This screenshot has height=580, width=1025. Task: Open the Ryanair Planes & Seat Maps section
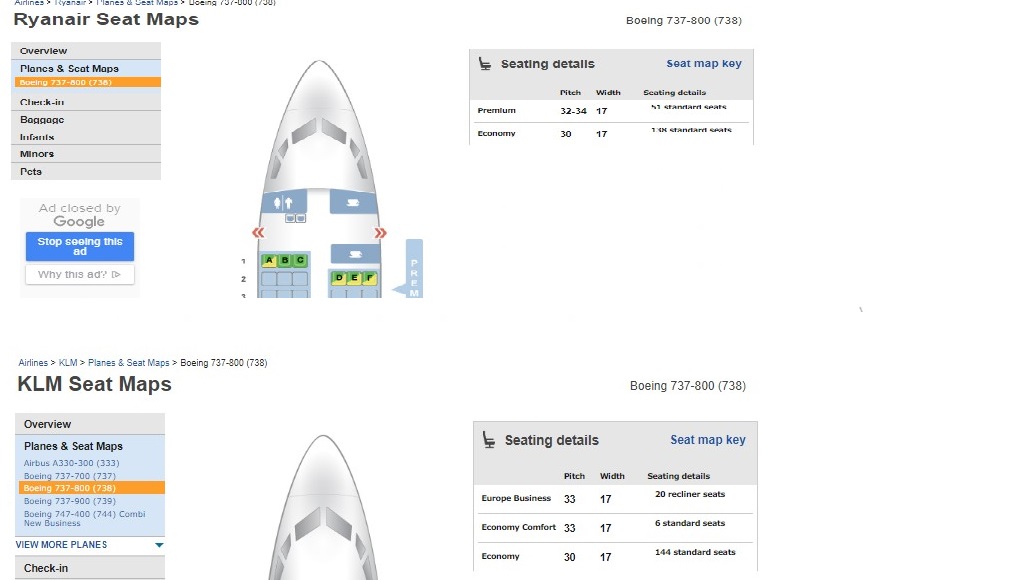point(69,69)
